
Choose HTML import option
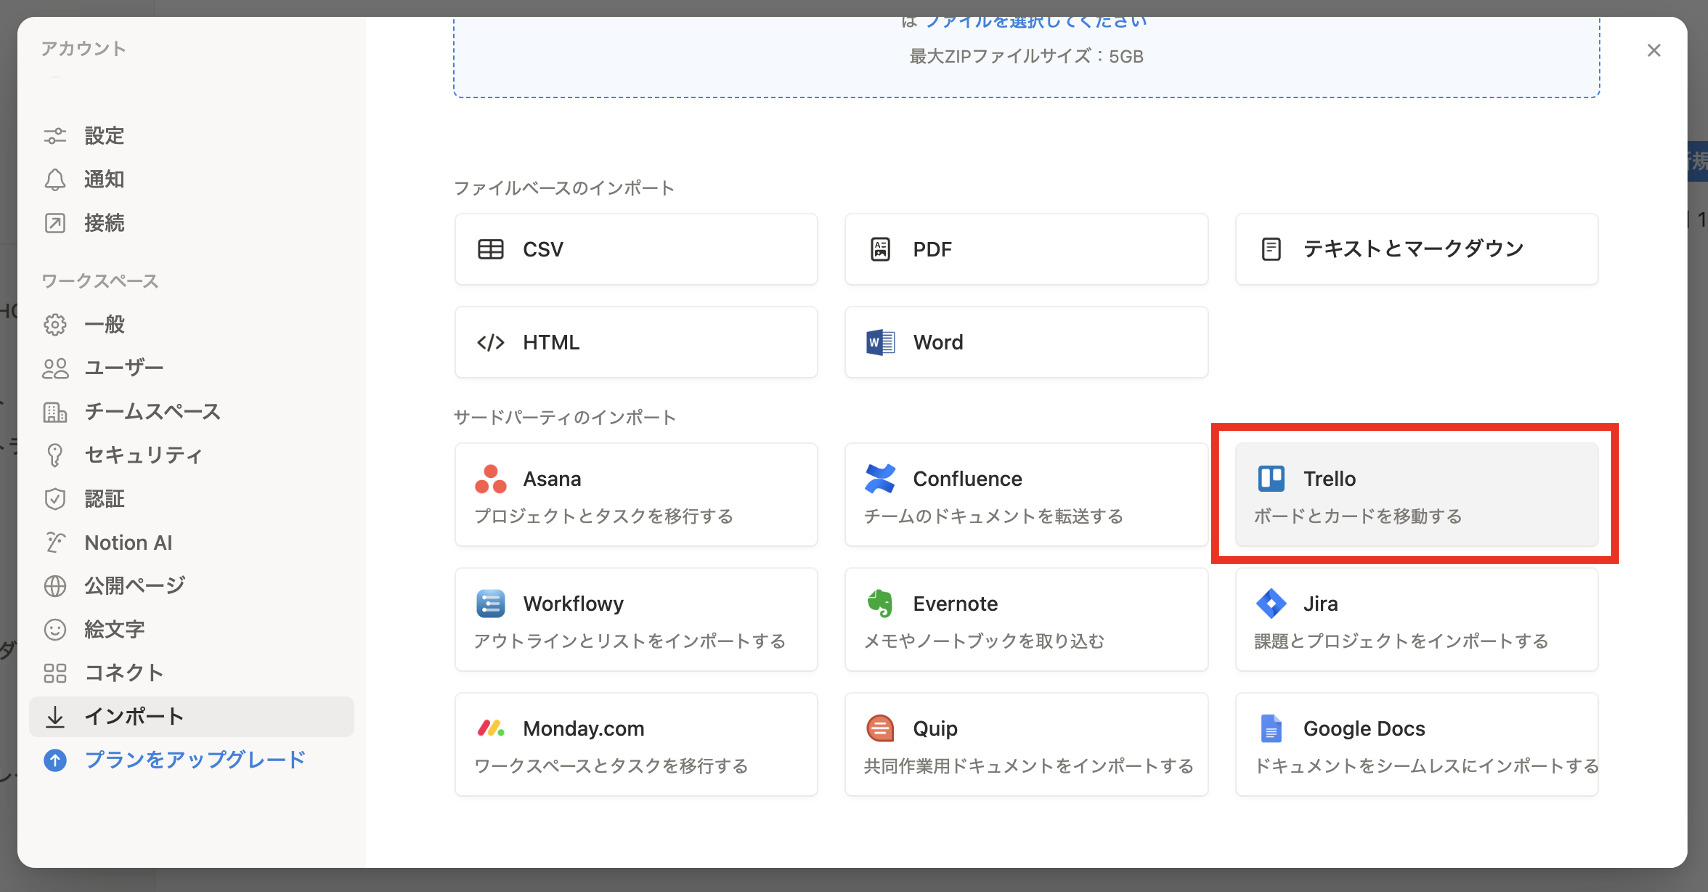pos(636,342)
